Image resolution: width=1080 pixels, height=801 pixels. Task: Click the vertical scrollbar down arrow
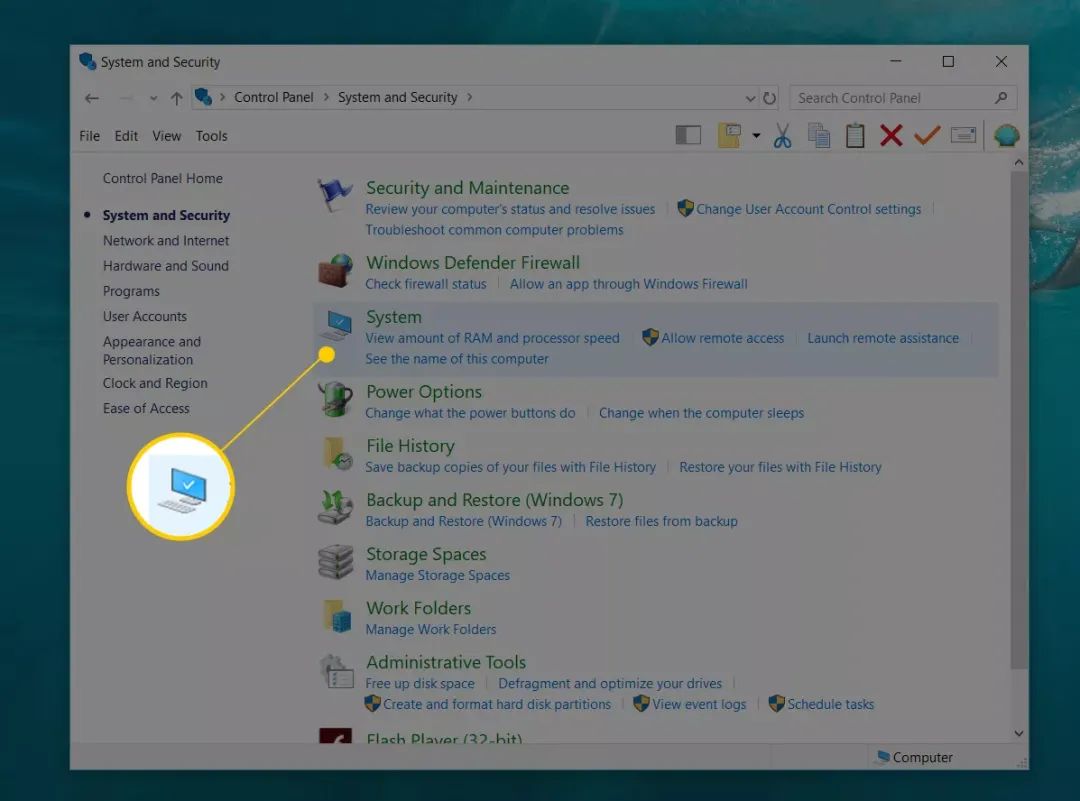tap(1019, 734)
